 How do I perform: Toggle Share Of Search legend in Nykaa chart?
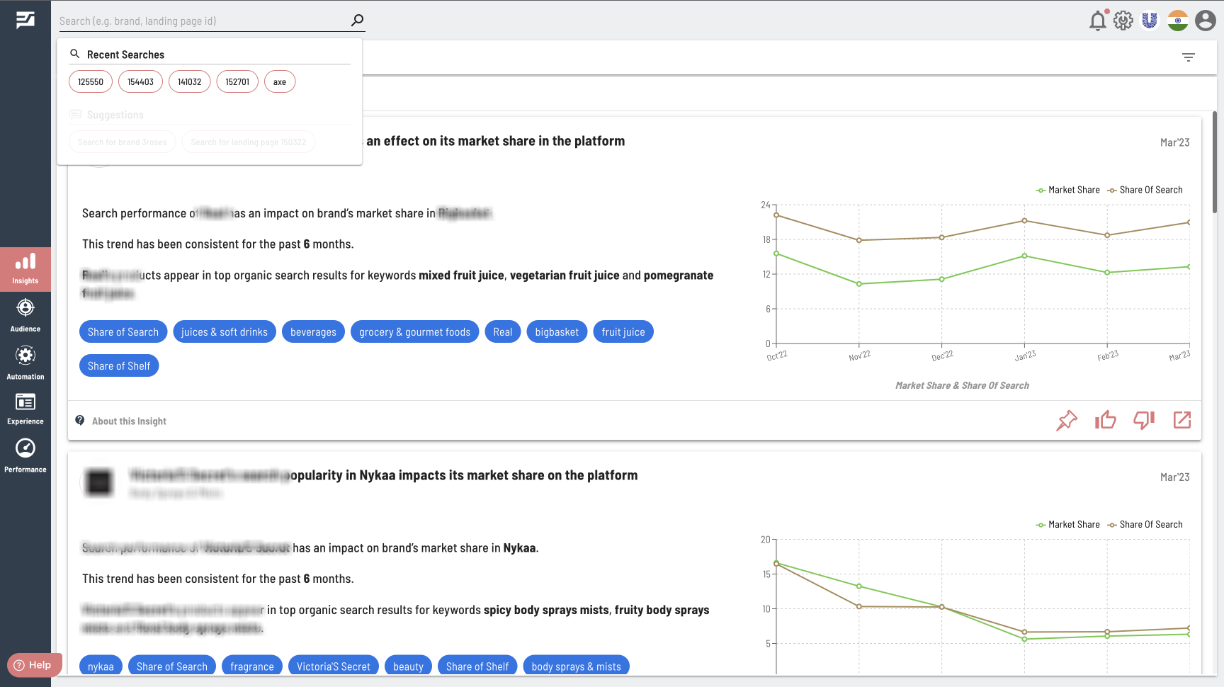pos(1144,524)
